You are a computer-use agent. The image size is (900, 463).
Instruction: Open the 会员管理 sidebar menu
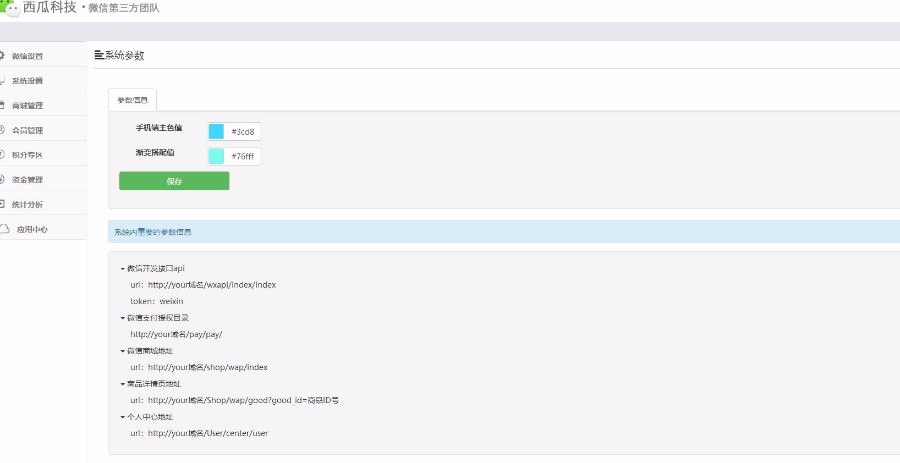42,130
